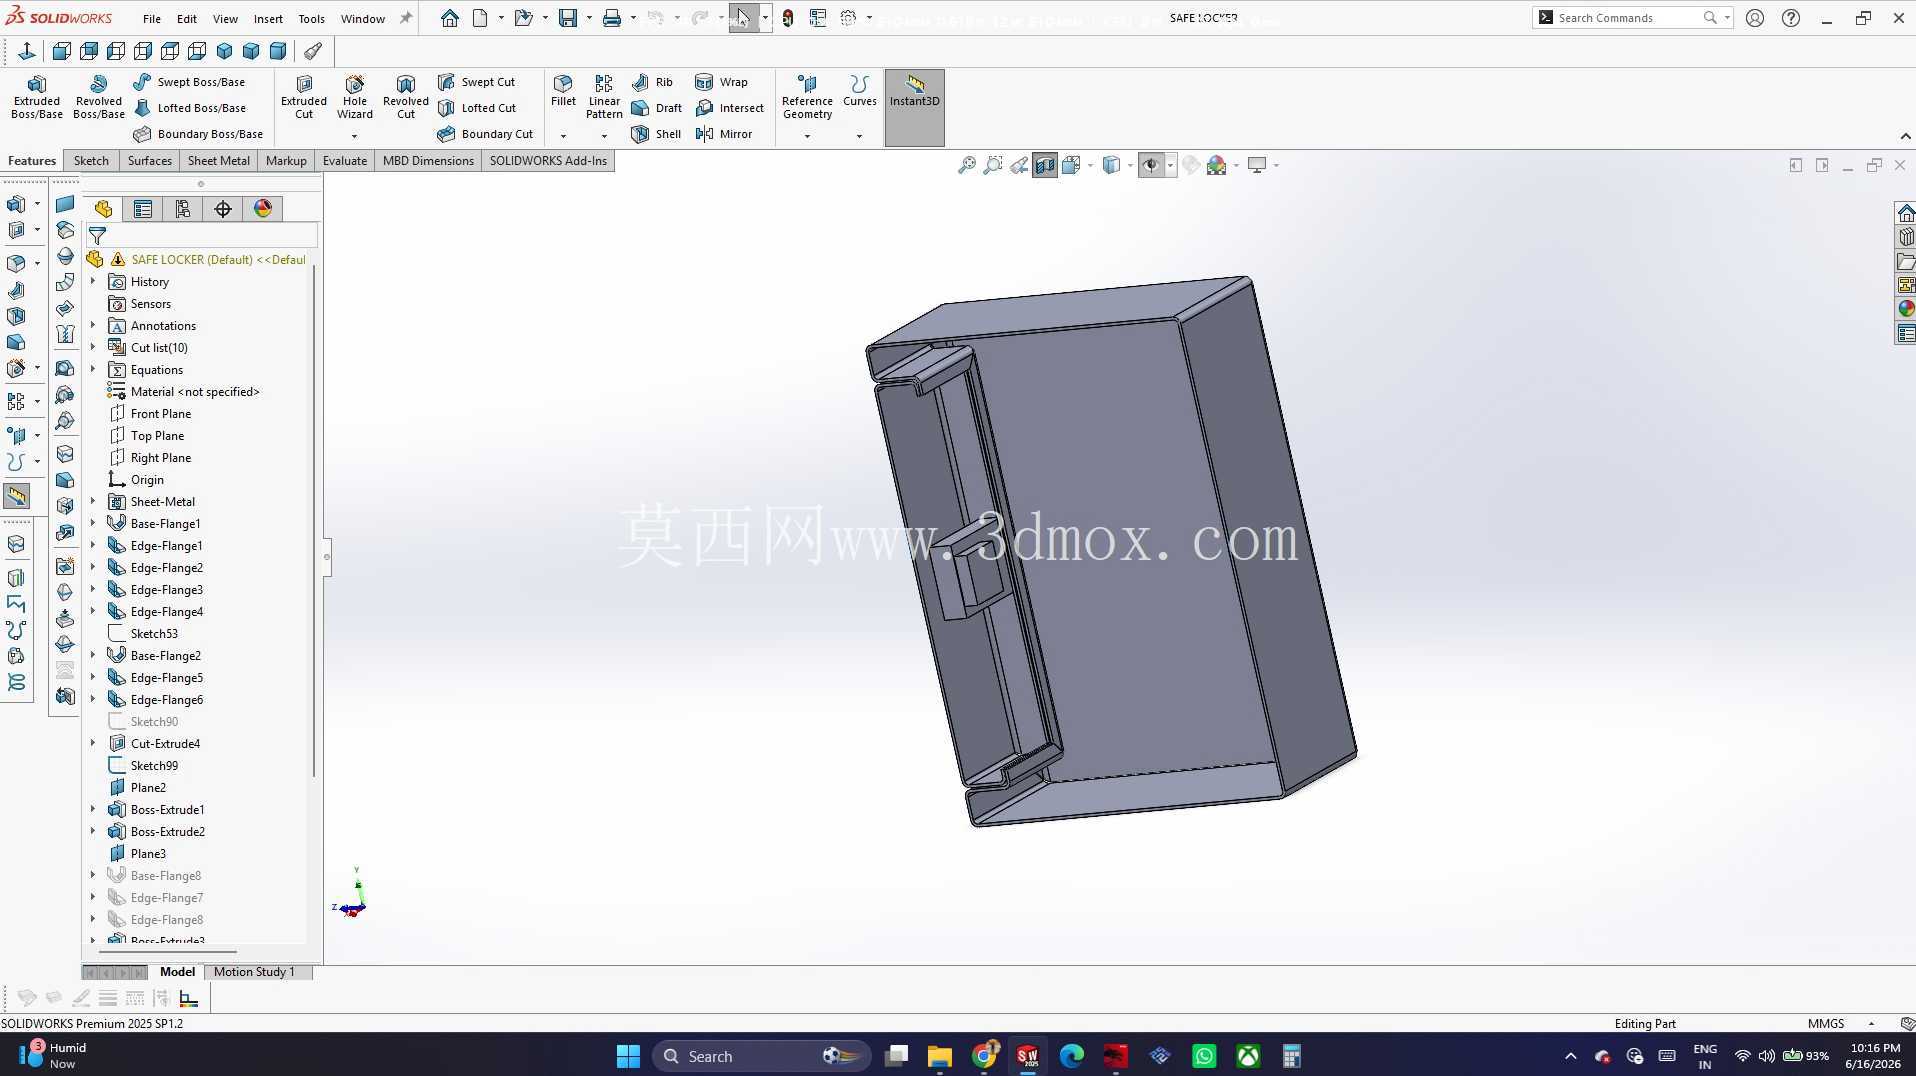Switch to the Sheet Metal tab

coord(219,161)
